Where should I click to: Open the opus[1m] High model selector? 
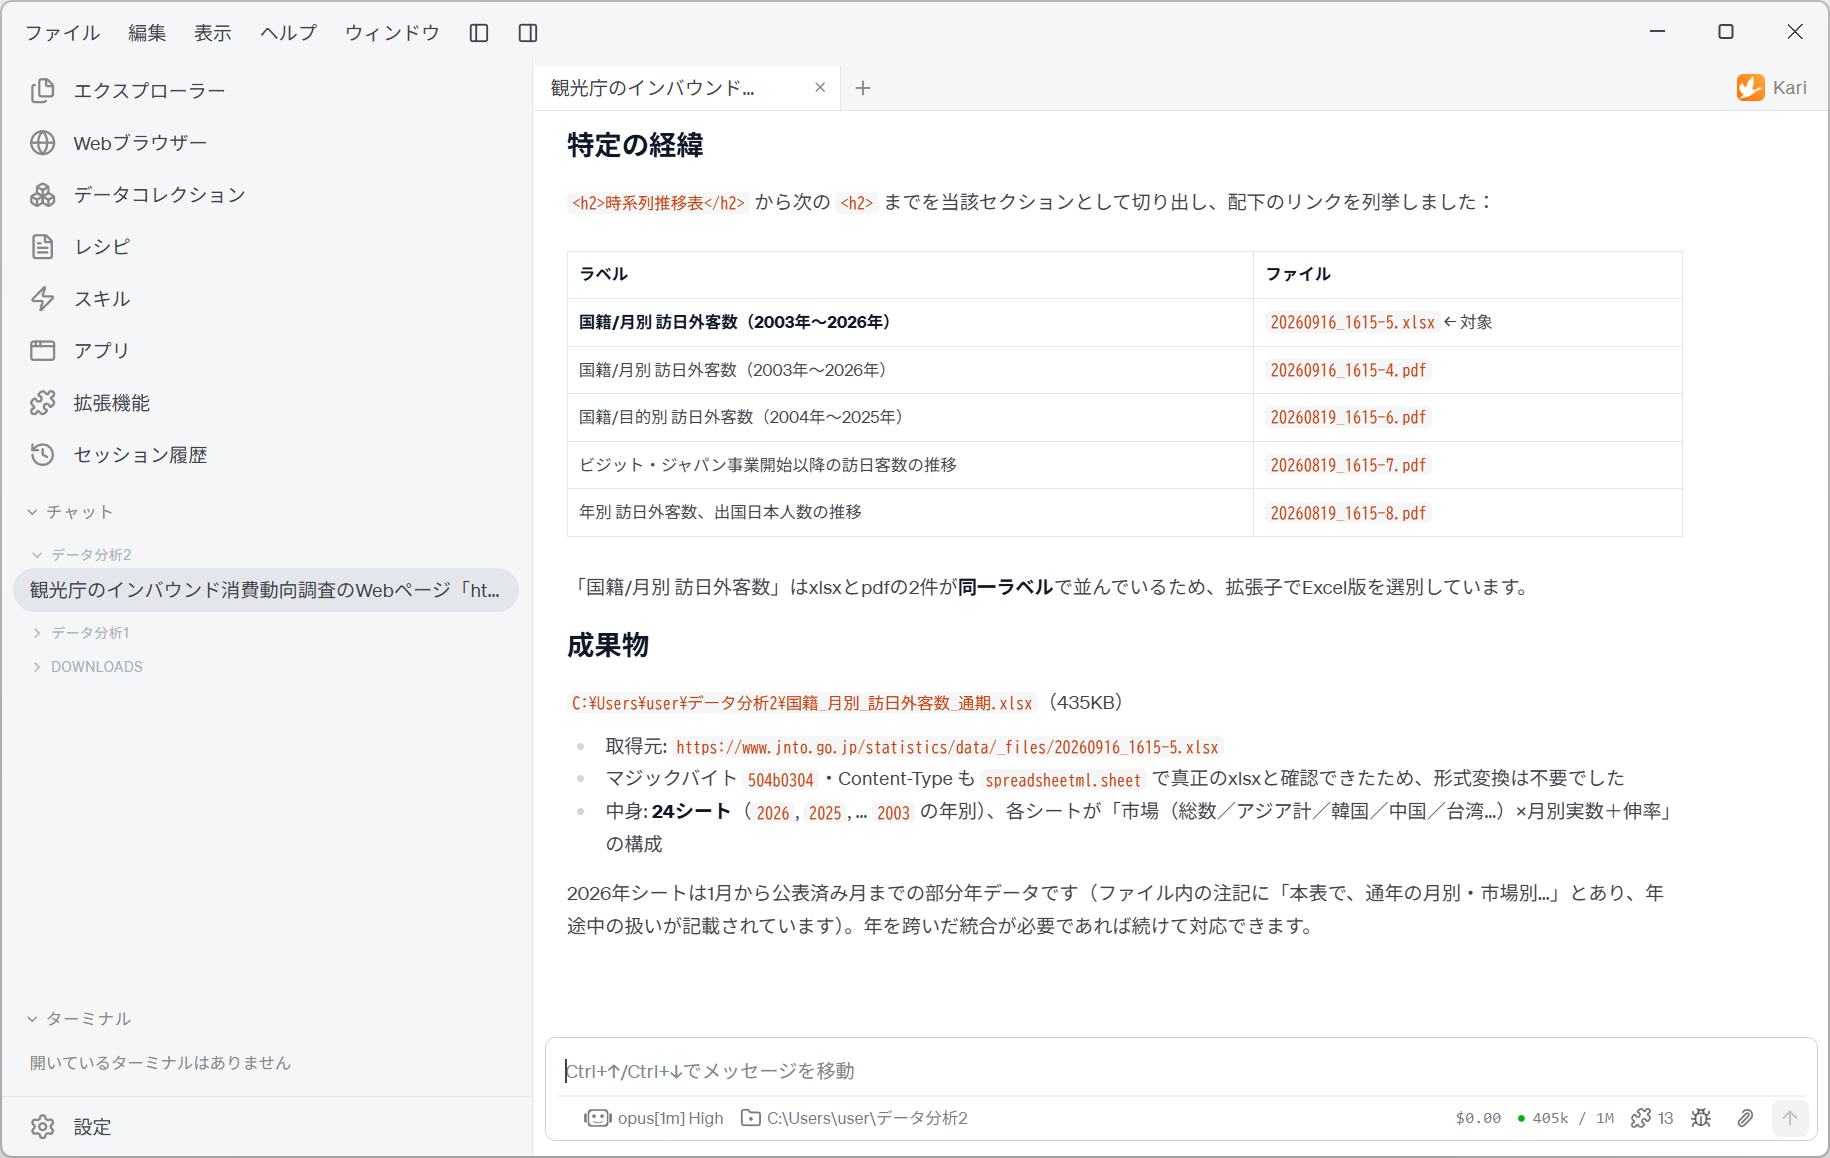point(654,1118)
